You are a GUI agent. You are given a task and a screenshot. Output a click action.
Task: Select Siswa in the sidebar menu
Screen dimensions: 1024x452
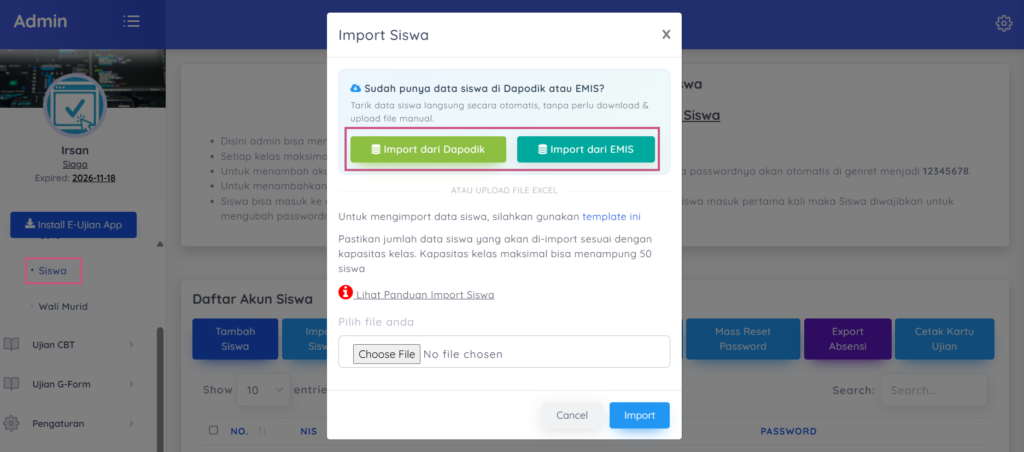(53, 270)
